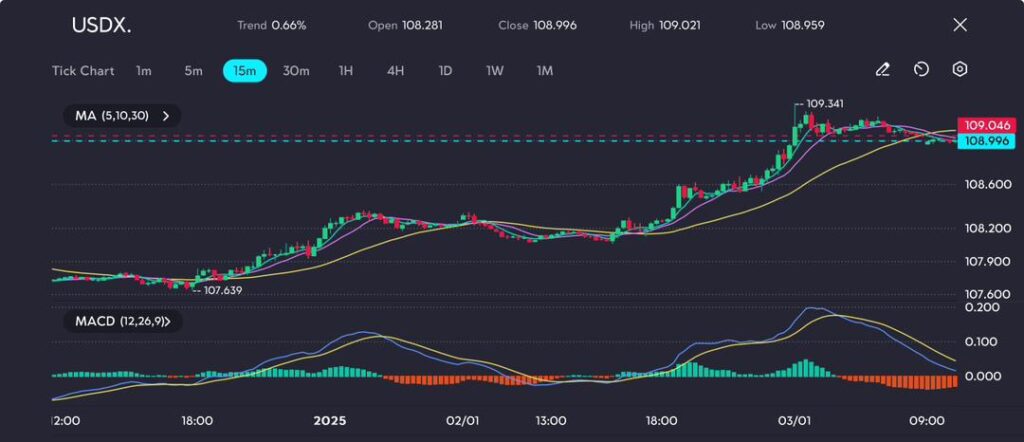The image size is (1024, 442).
Task: Click the 109.341 high price marker
Action: (824, 103)
